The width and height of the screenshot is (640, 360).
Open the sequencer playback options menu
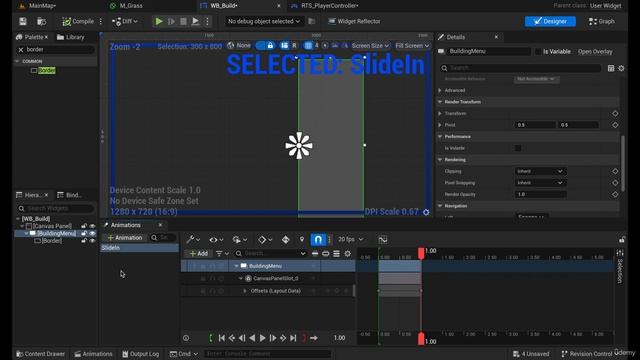(239, 240)
